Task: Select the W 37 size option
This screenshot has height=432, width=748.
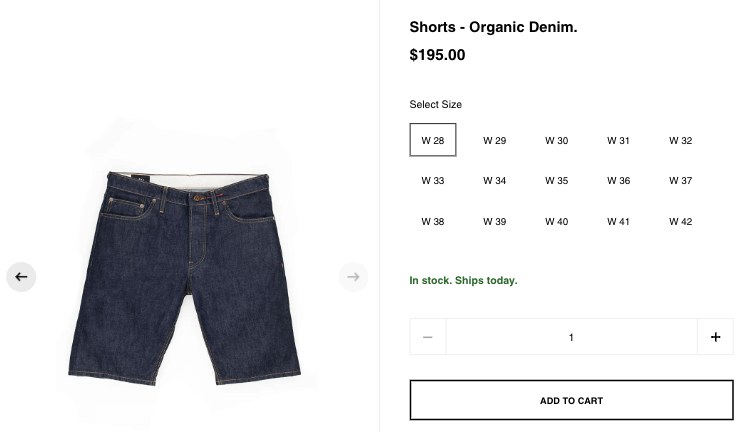Action: [x=681, y=181]
